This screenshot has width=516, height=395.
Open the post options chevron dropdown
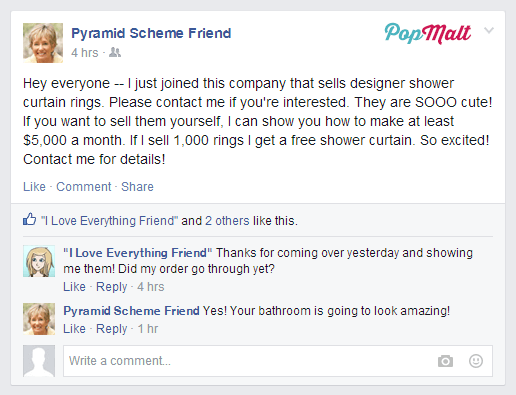[489, 30]
